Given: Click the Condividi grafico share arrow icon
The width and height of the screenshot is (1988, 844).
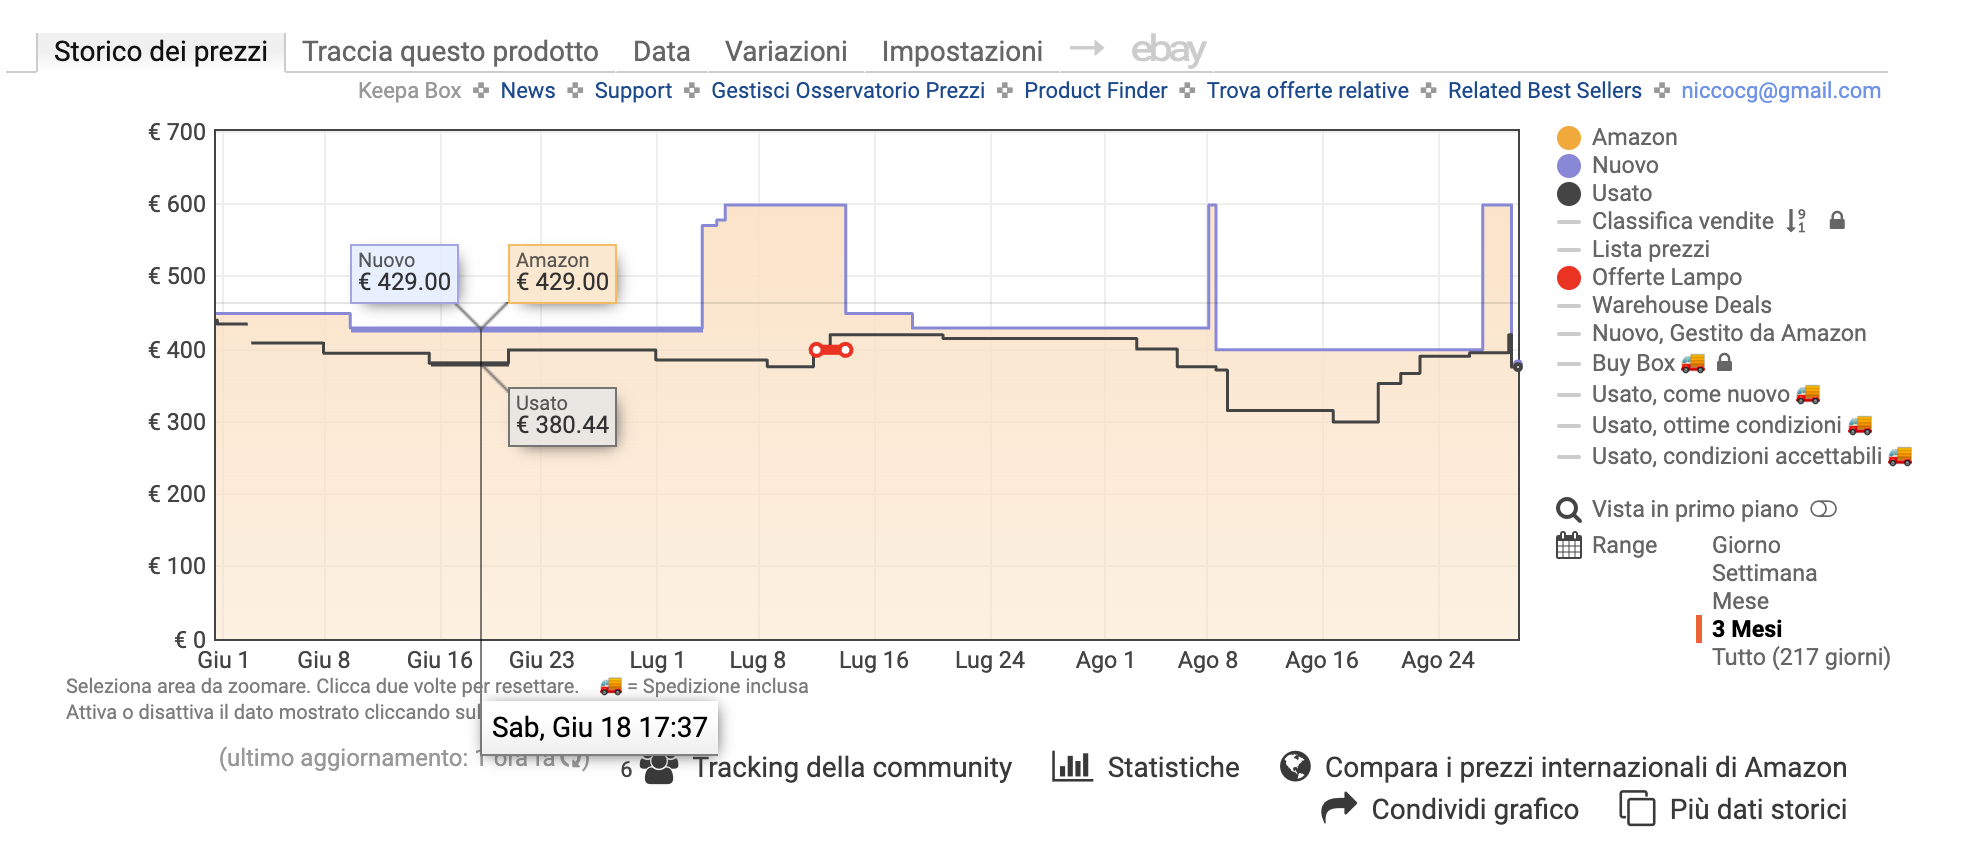Looking at the screenshot, I should (x=1338, y=808).
